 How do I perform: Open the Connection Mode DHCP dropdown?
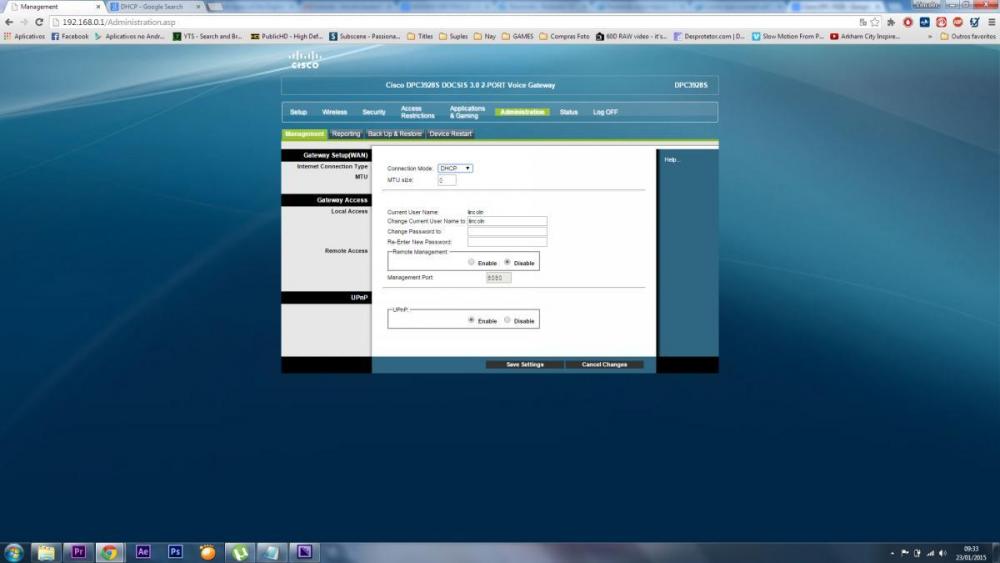(x=455, y=168)
